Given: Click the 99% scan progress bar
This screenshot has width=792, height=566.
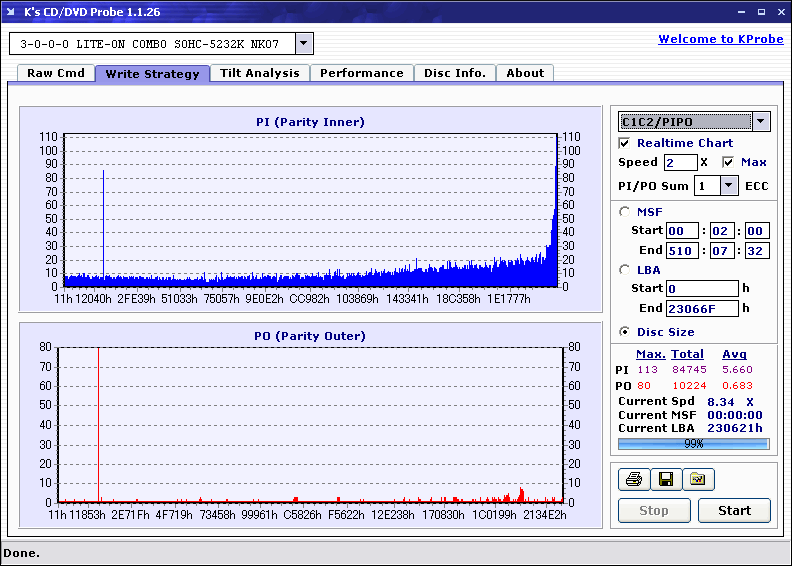Looking at the screenshot, I should click(x=693, y=443).
